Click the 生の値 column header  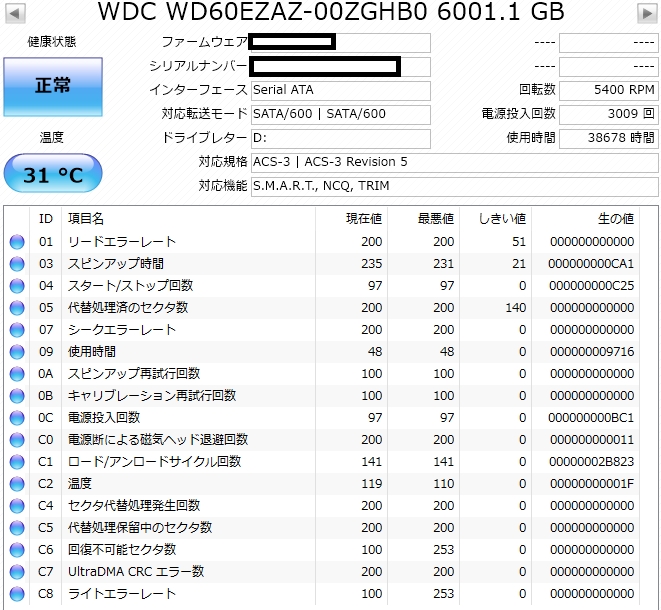pyautogui.click(x=586, y=219)
